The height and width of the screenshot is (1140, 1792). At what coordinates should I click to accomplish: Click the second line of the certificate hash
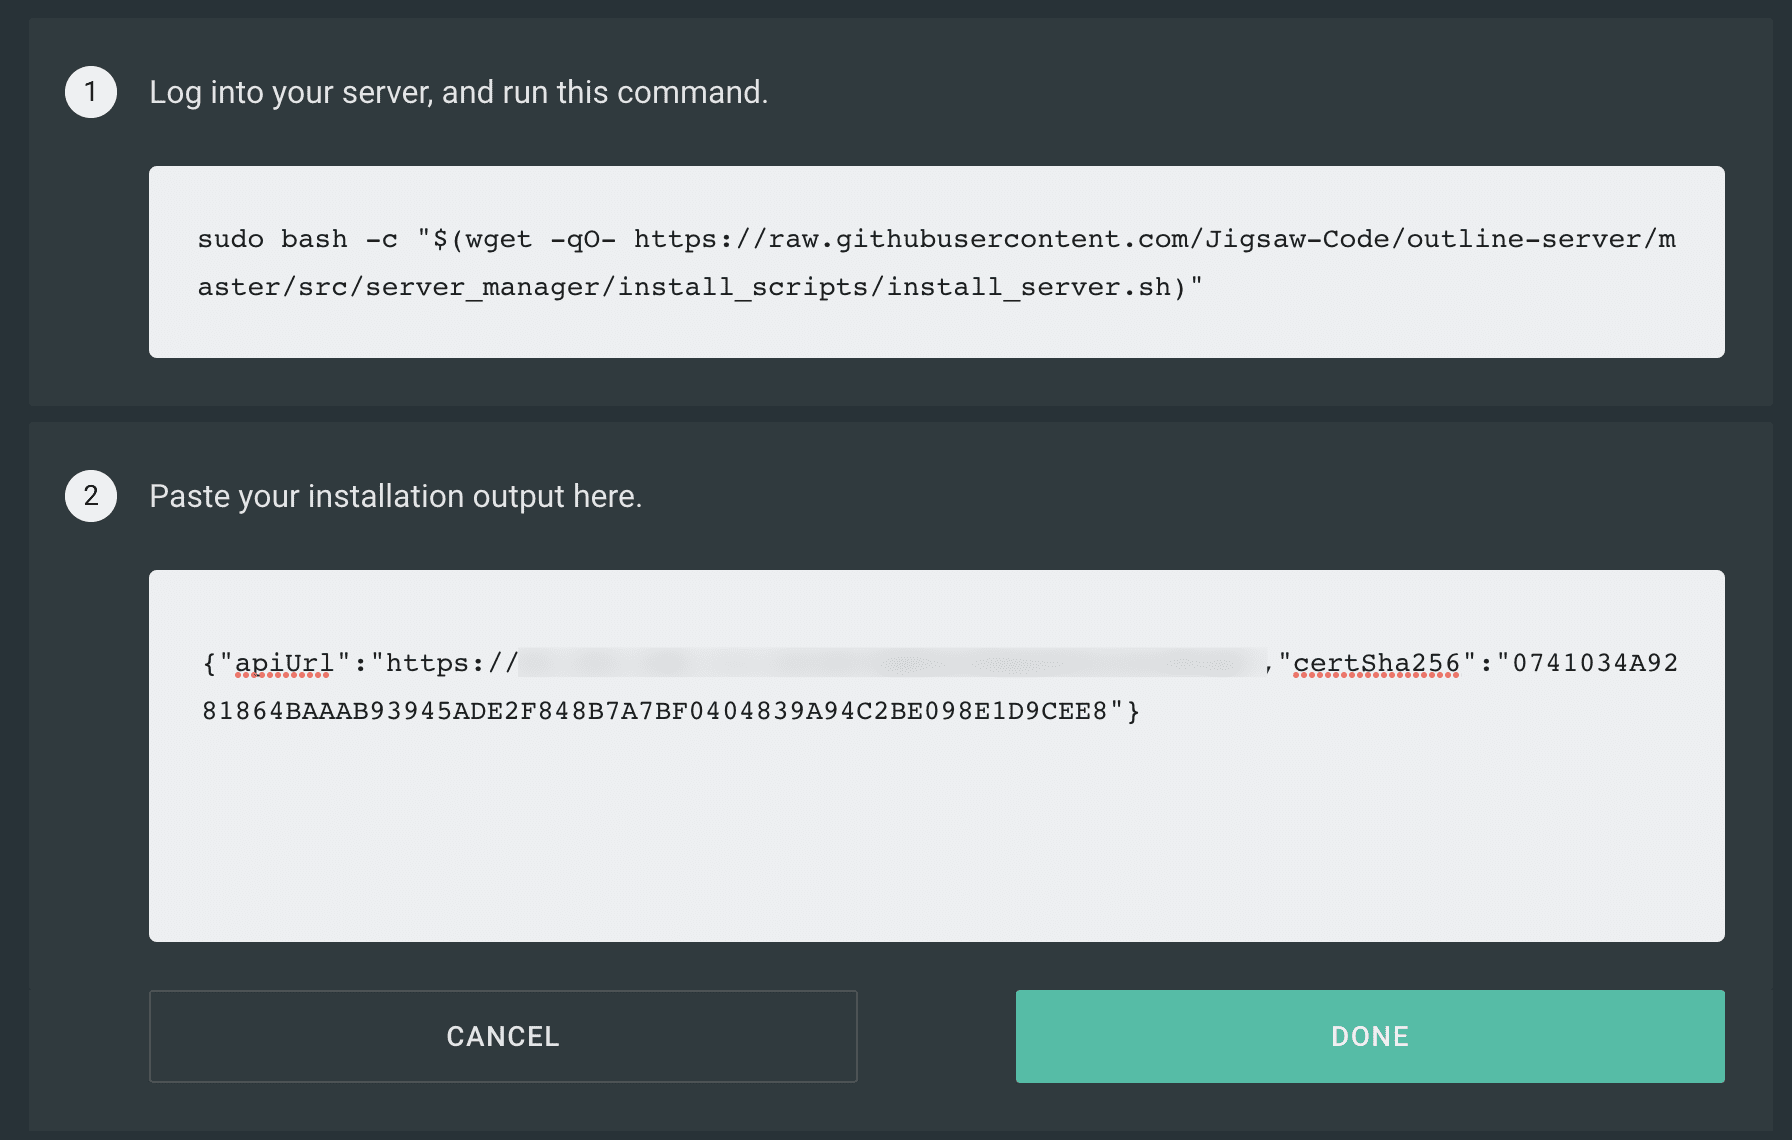click(x=655, y=711)
